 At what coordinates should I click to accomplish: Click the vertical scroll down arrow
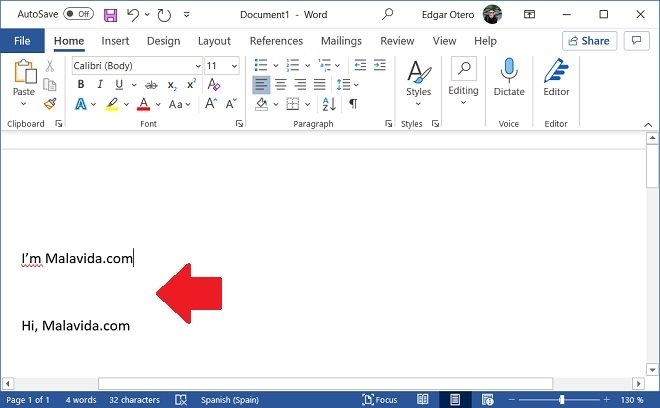[652, 370]
